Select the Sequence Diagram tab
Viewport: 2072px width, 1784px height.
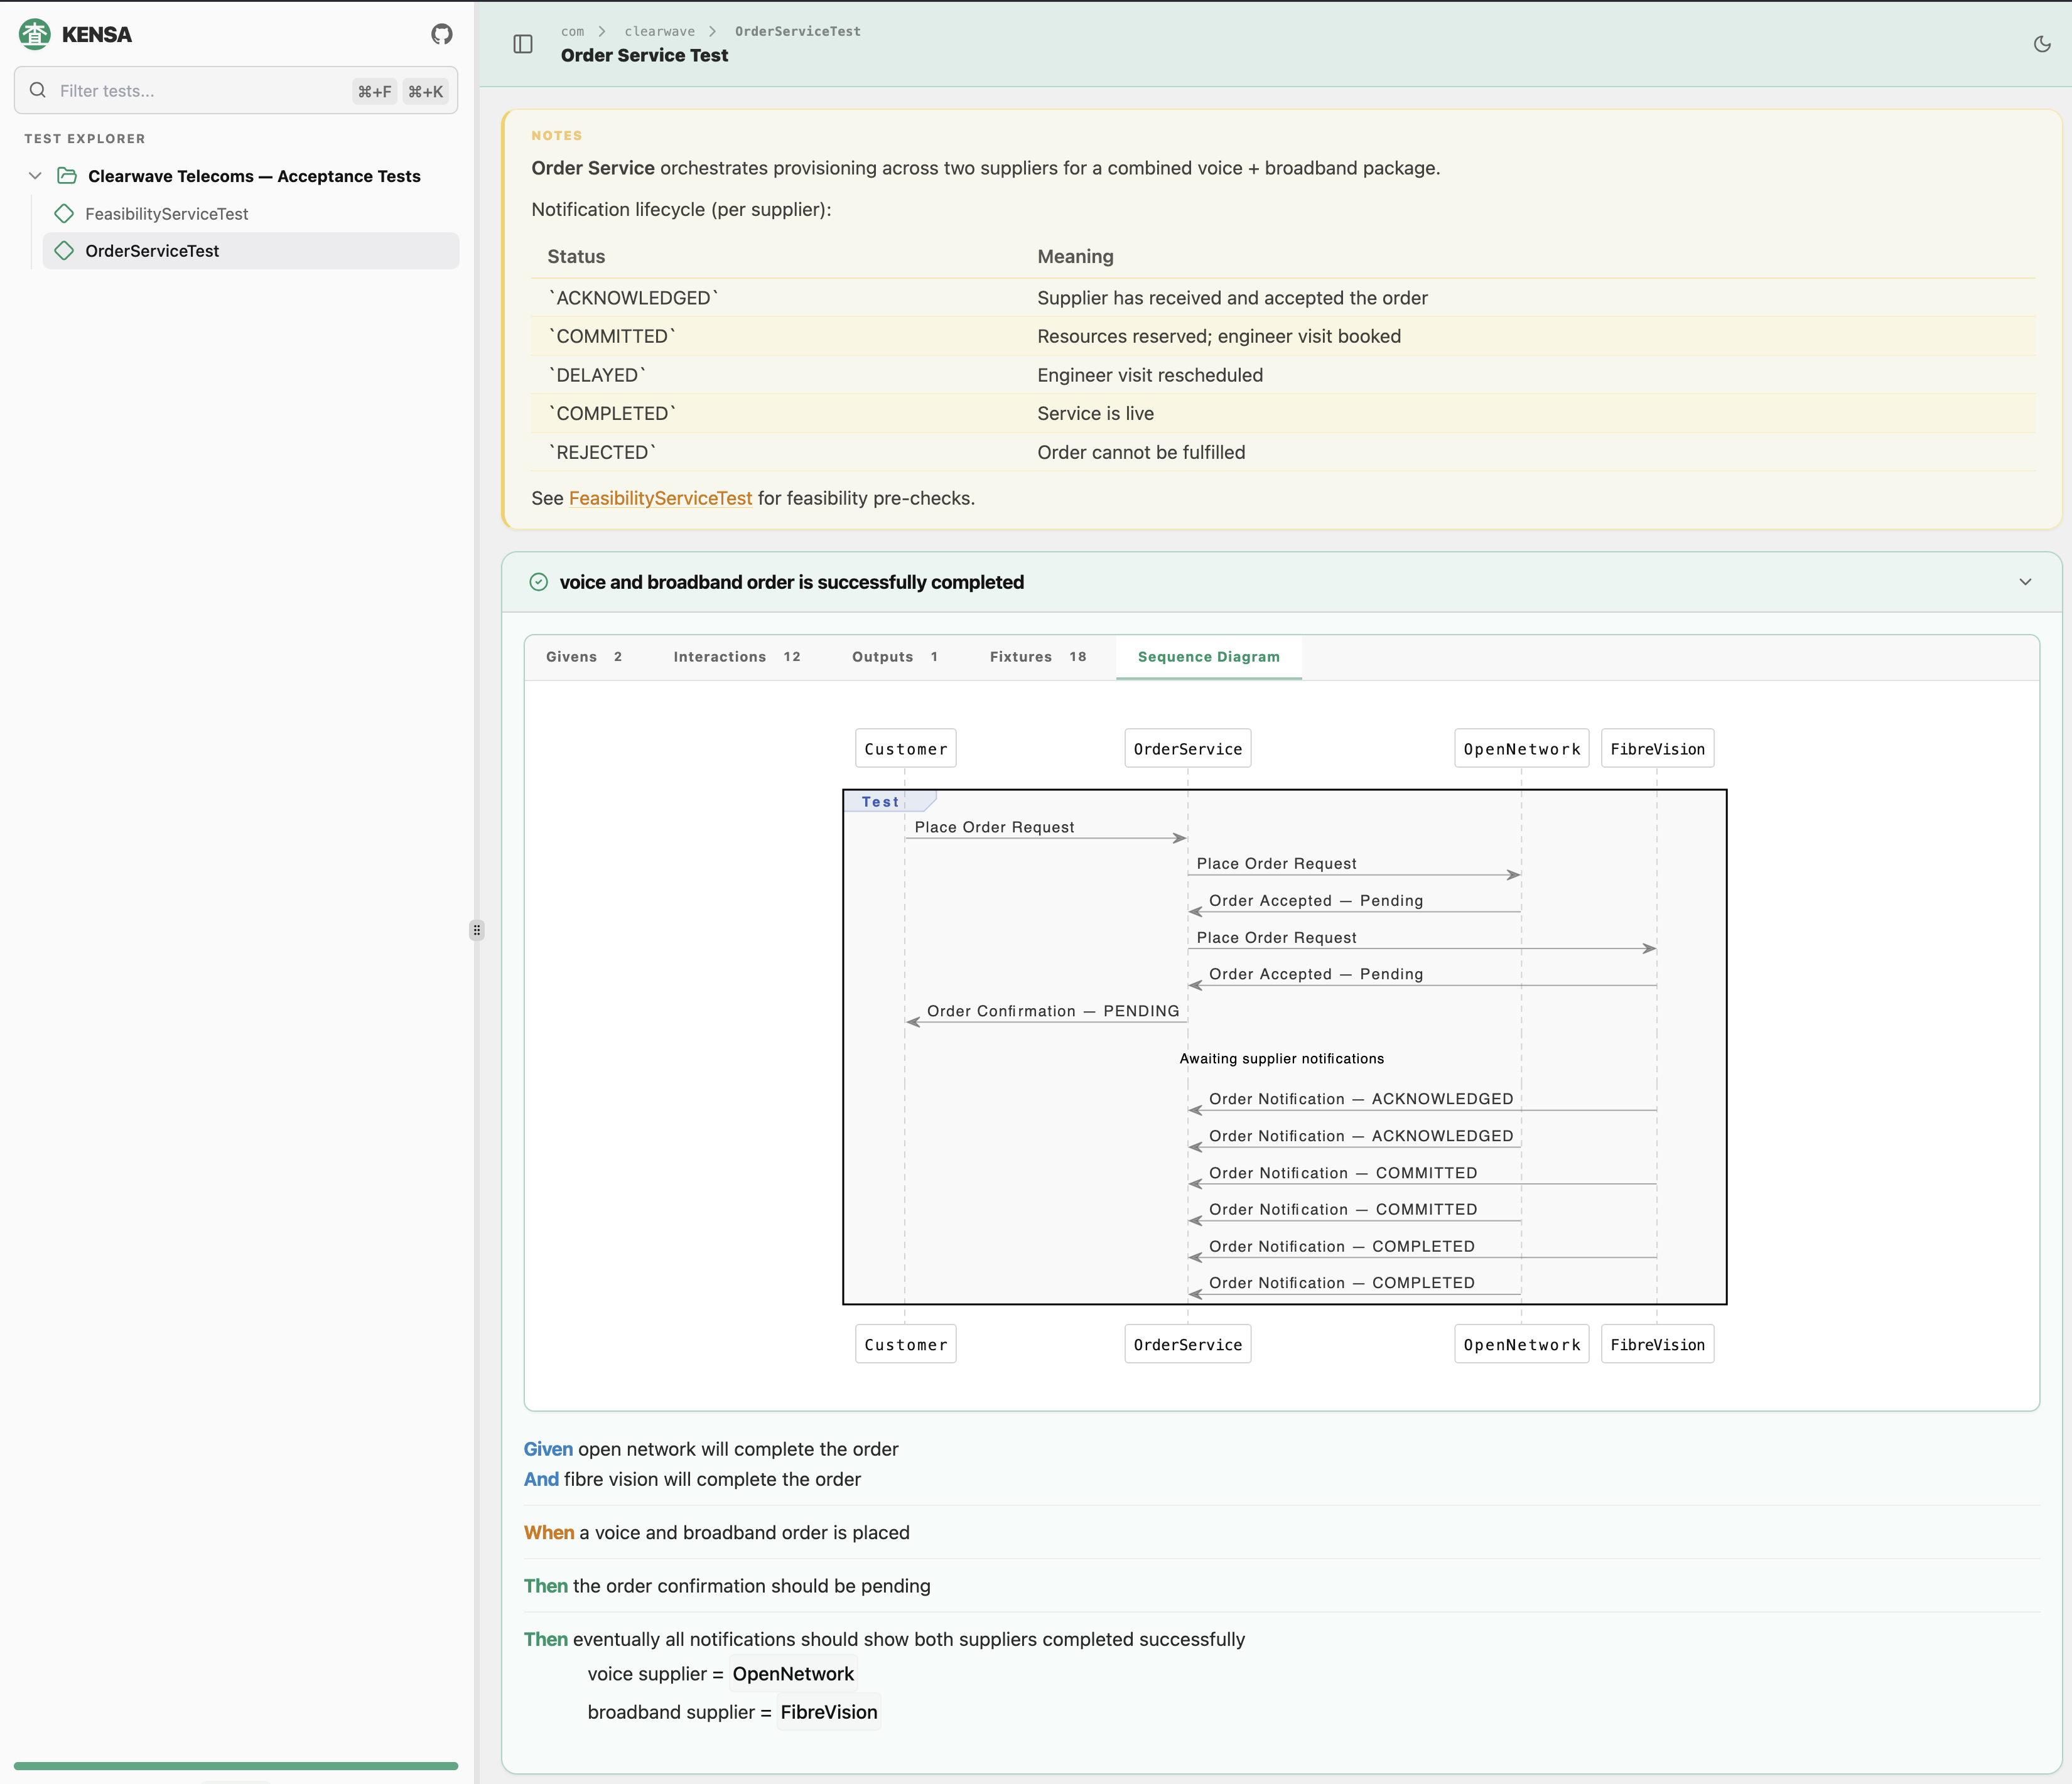tap(1208, 657)
